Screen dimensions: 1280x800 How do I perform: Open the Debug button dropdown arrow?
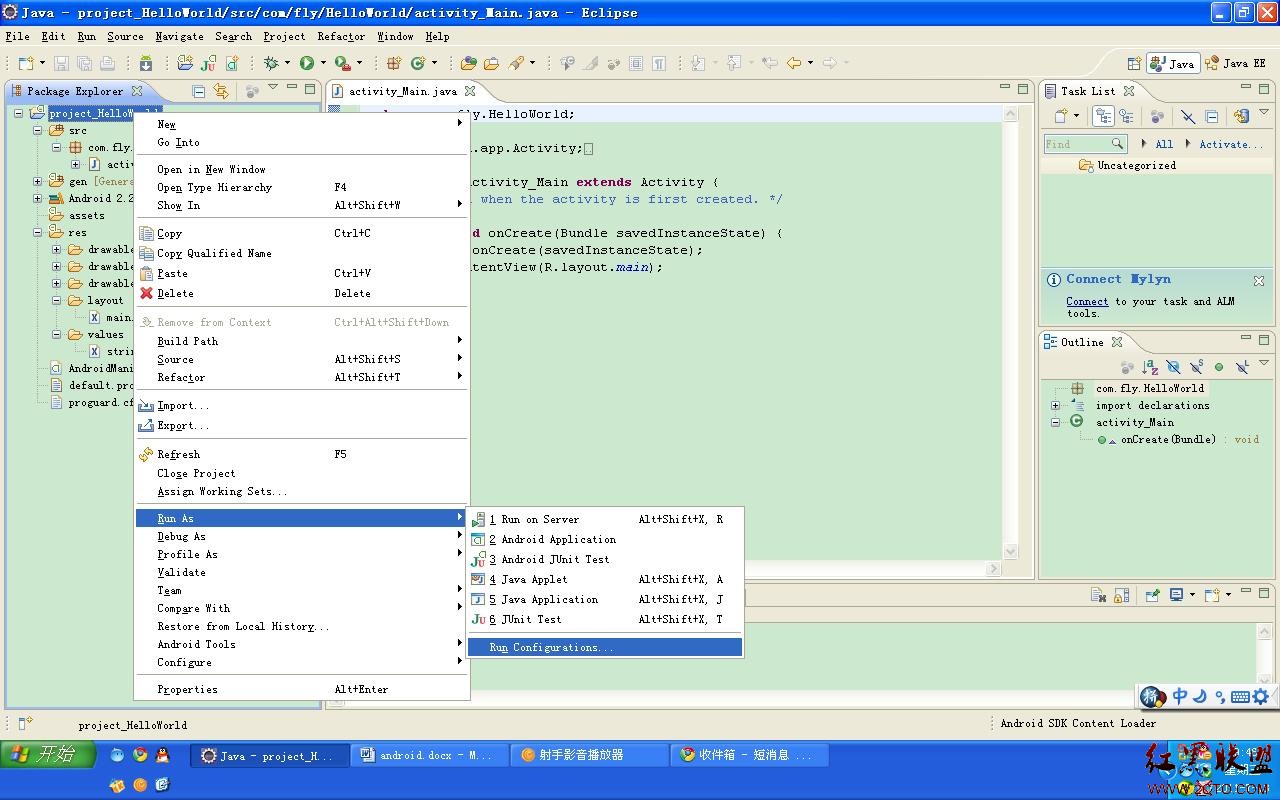[x=287, y=63]
